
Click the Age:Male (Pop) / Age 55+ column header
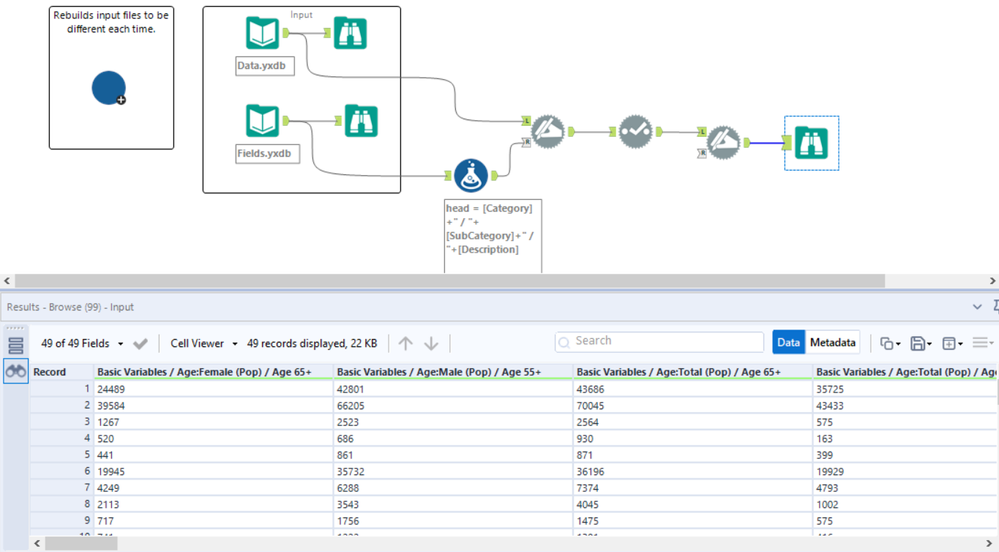pyautogui.click(x=439, y=372)
